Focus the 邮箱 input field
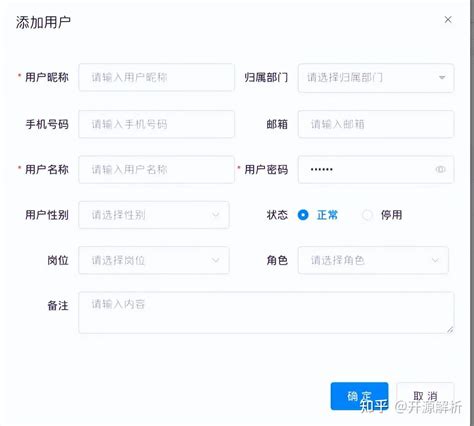 [x=376, y=124]
